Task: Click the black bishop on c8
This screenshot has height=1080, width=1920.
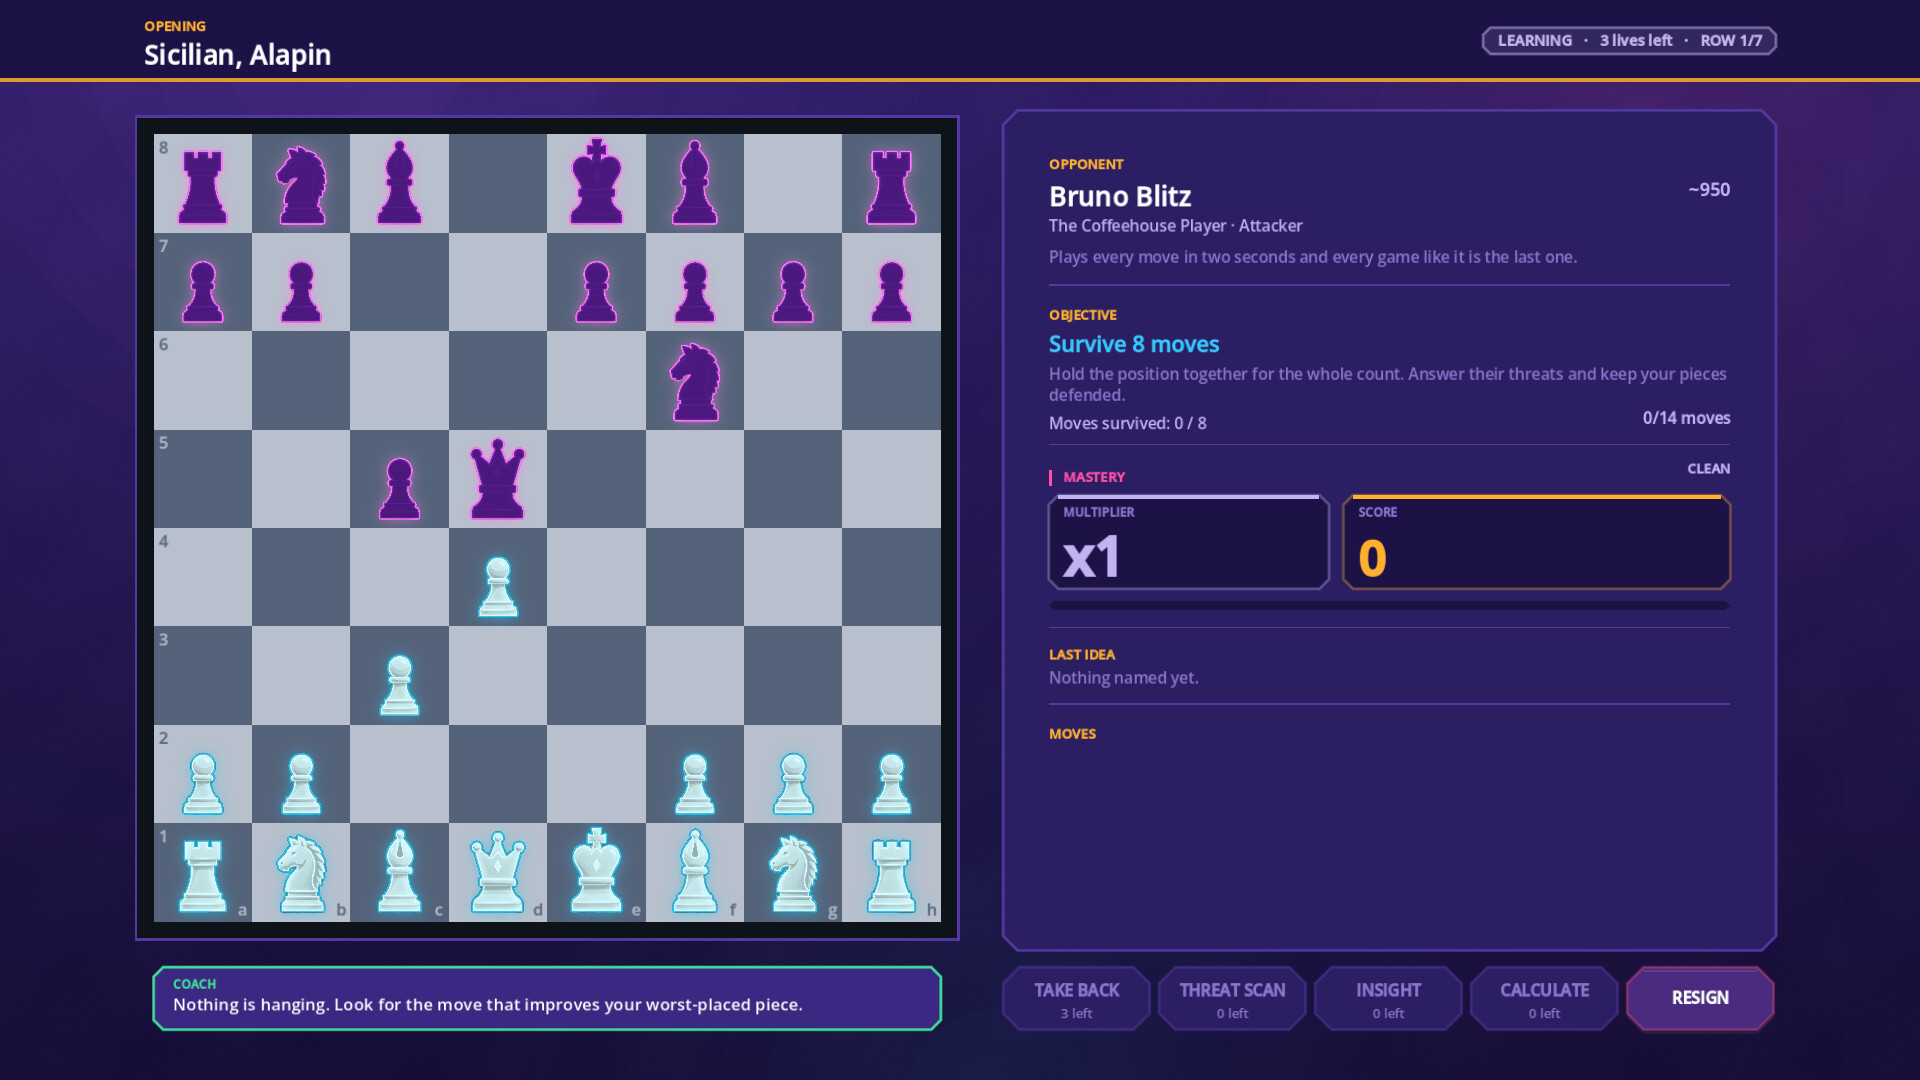Action: (400, 183)
